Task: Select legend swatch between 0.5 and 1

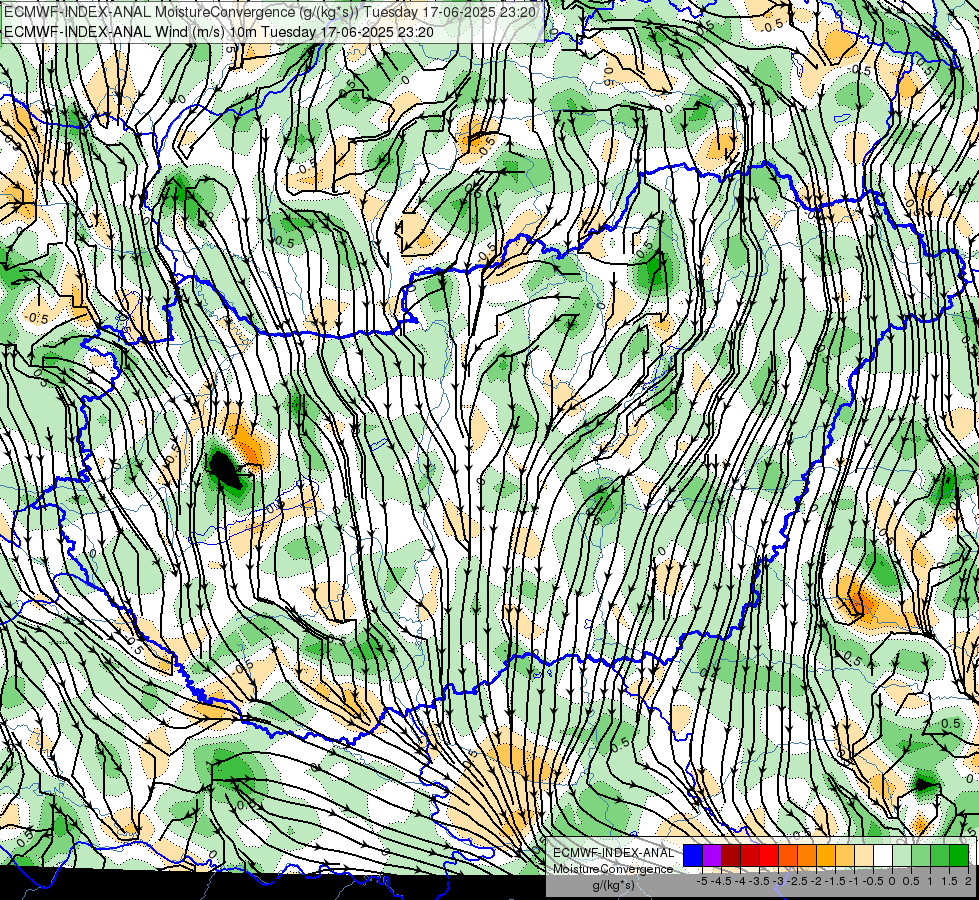Action: pyautogui.click(x=921, y=856)
